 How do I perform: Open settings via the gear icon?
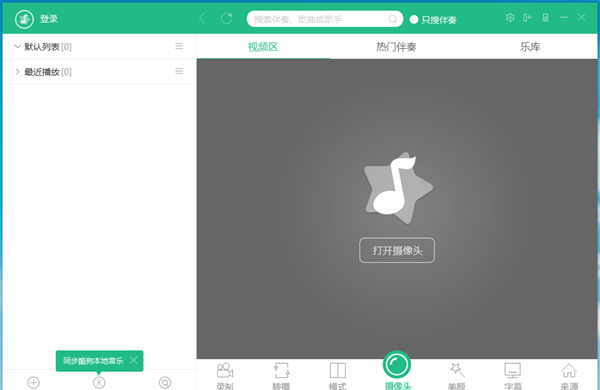(510, 18)
